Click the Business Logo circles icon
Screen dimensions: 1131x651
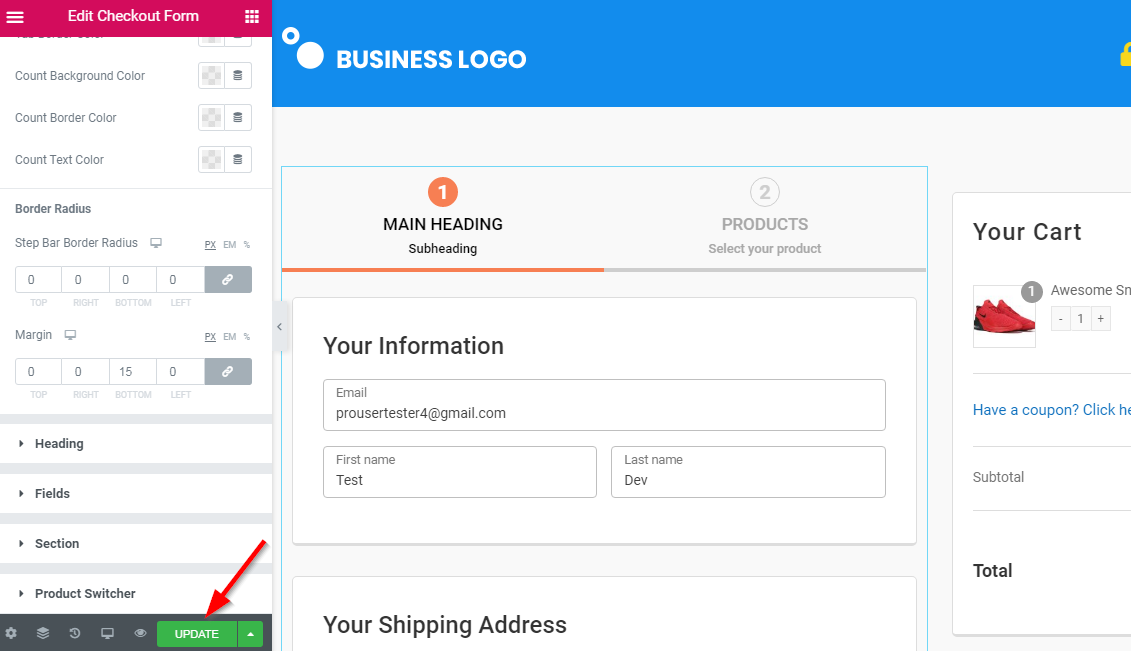303,48
